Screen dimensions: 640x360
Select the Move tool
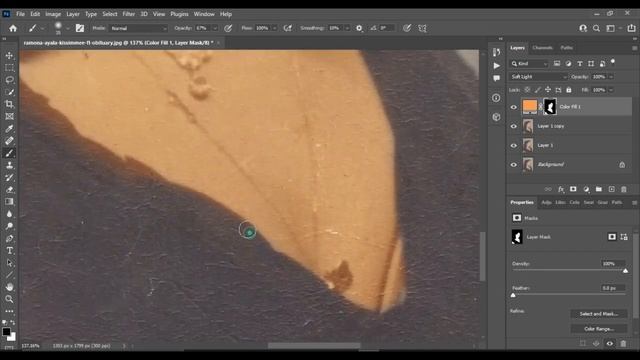point(9,55)
